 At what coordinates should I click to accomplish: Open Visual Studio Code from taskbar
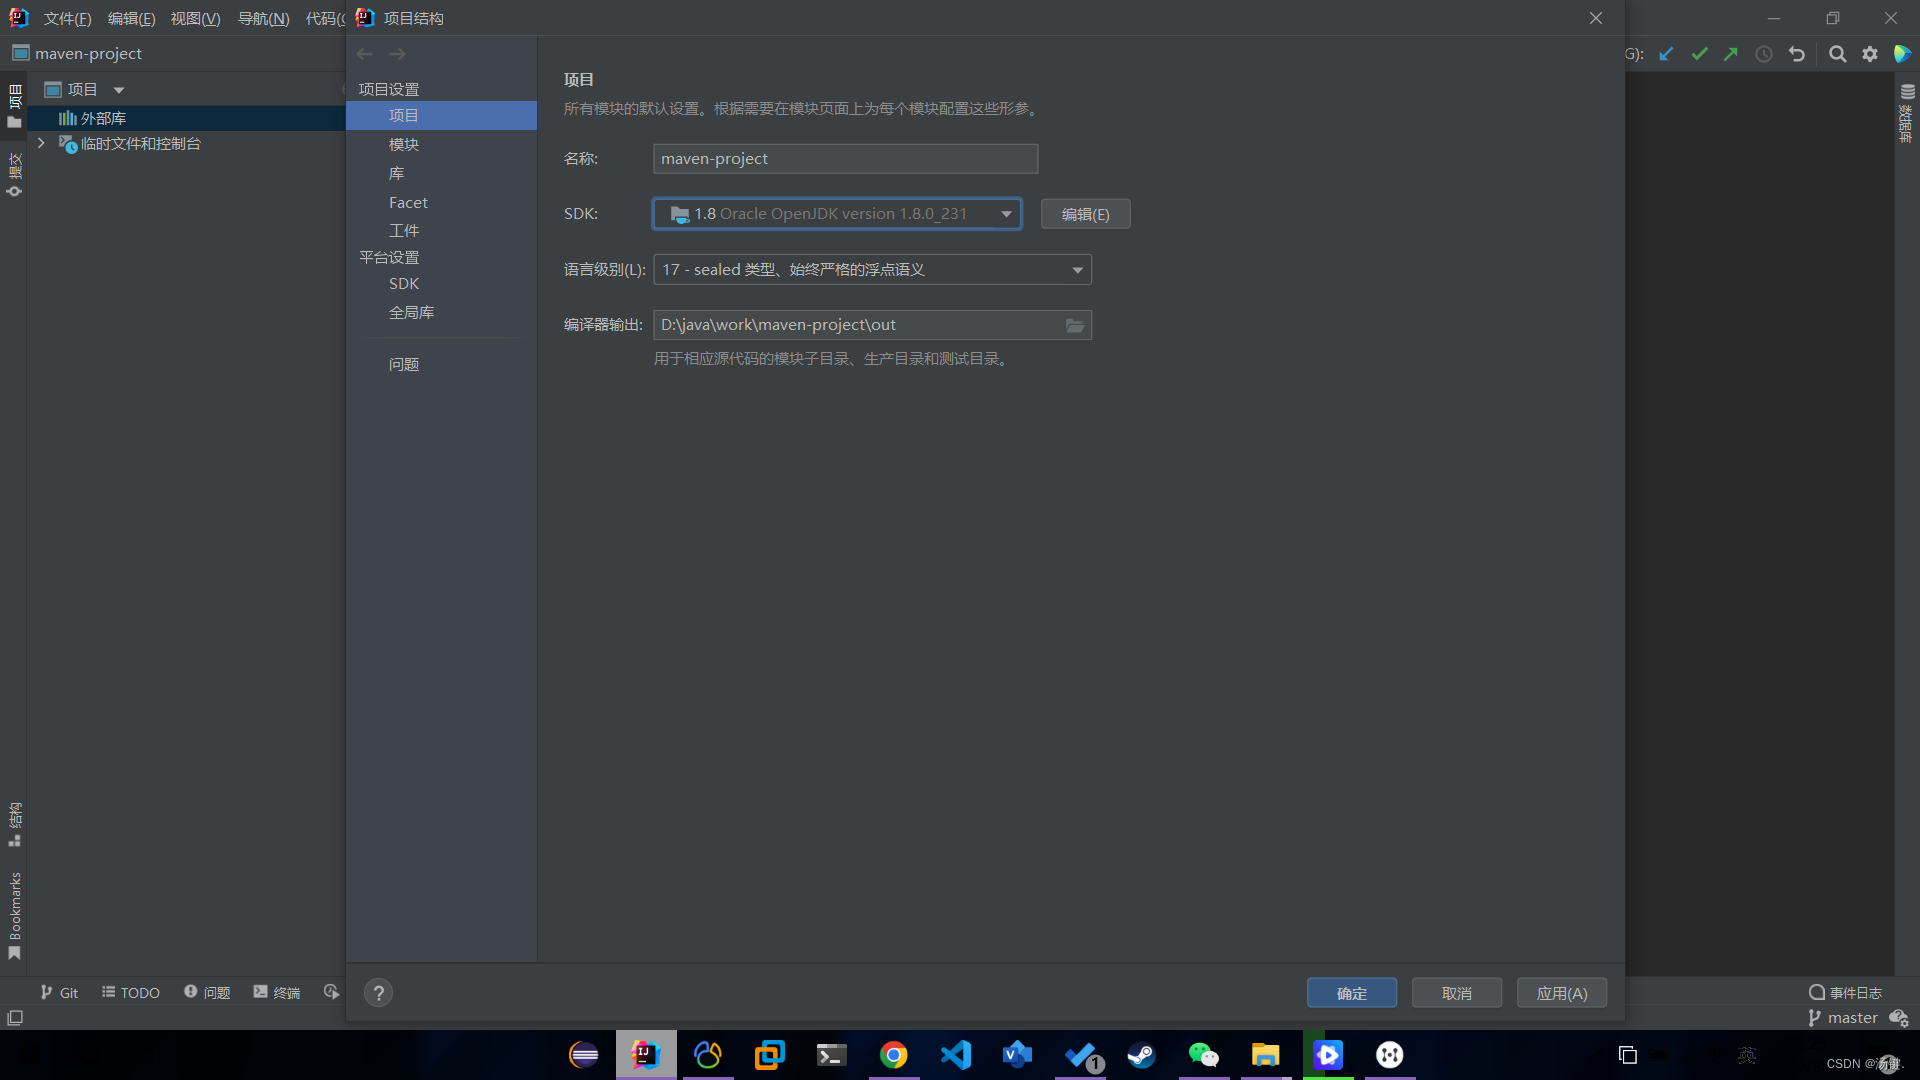click(x=956, y=1055)
